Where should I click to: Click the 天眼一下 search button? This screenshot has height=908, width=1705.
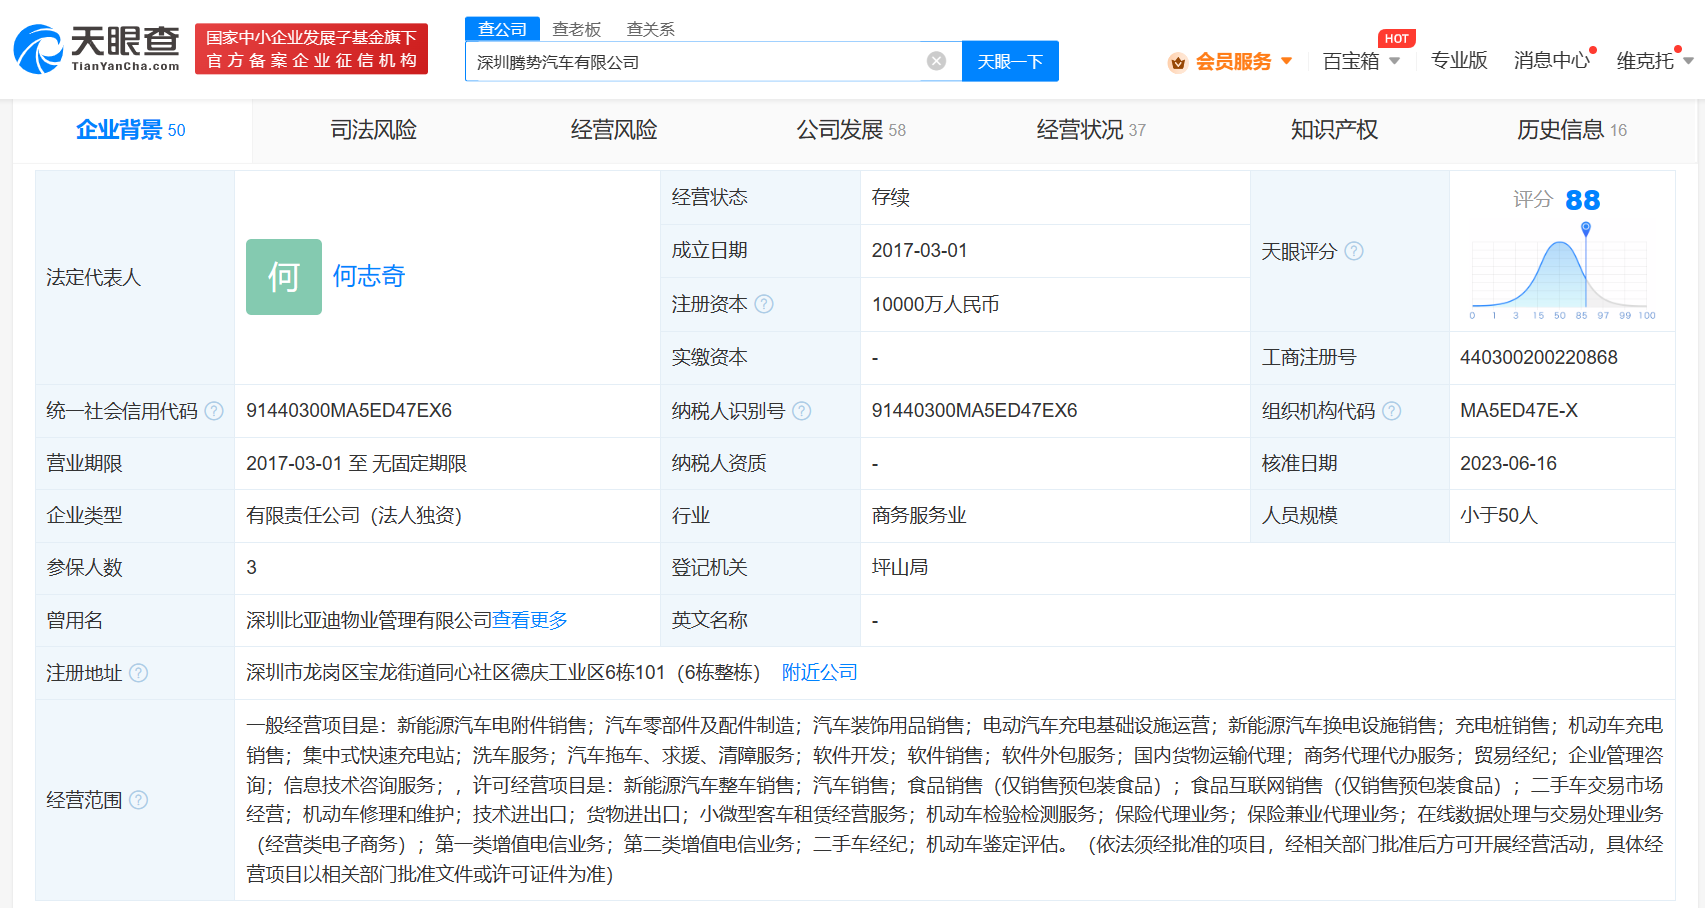pos(1010,61)
